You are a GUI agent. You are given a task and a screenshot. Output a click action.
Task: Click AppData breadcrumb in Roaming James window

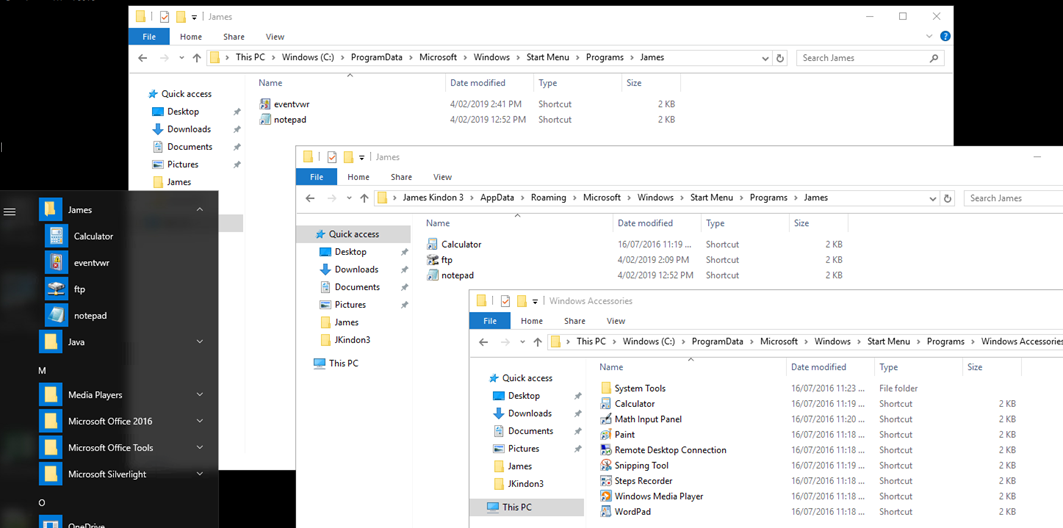tap(498, 198)
